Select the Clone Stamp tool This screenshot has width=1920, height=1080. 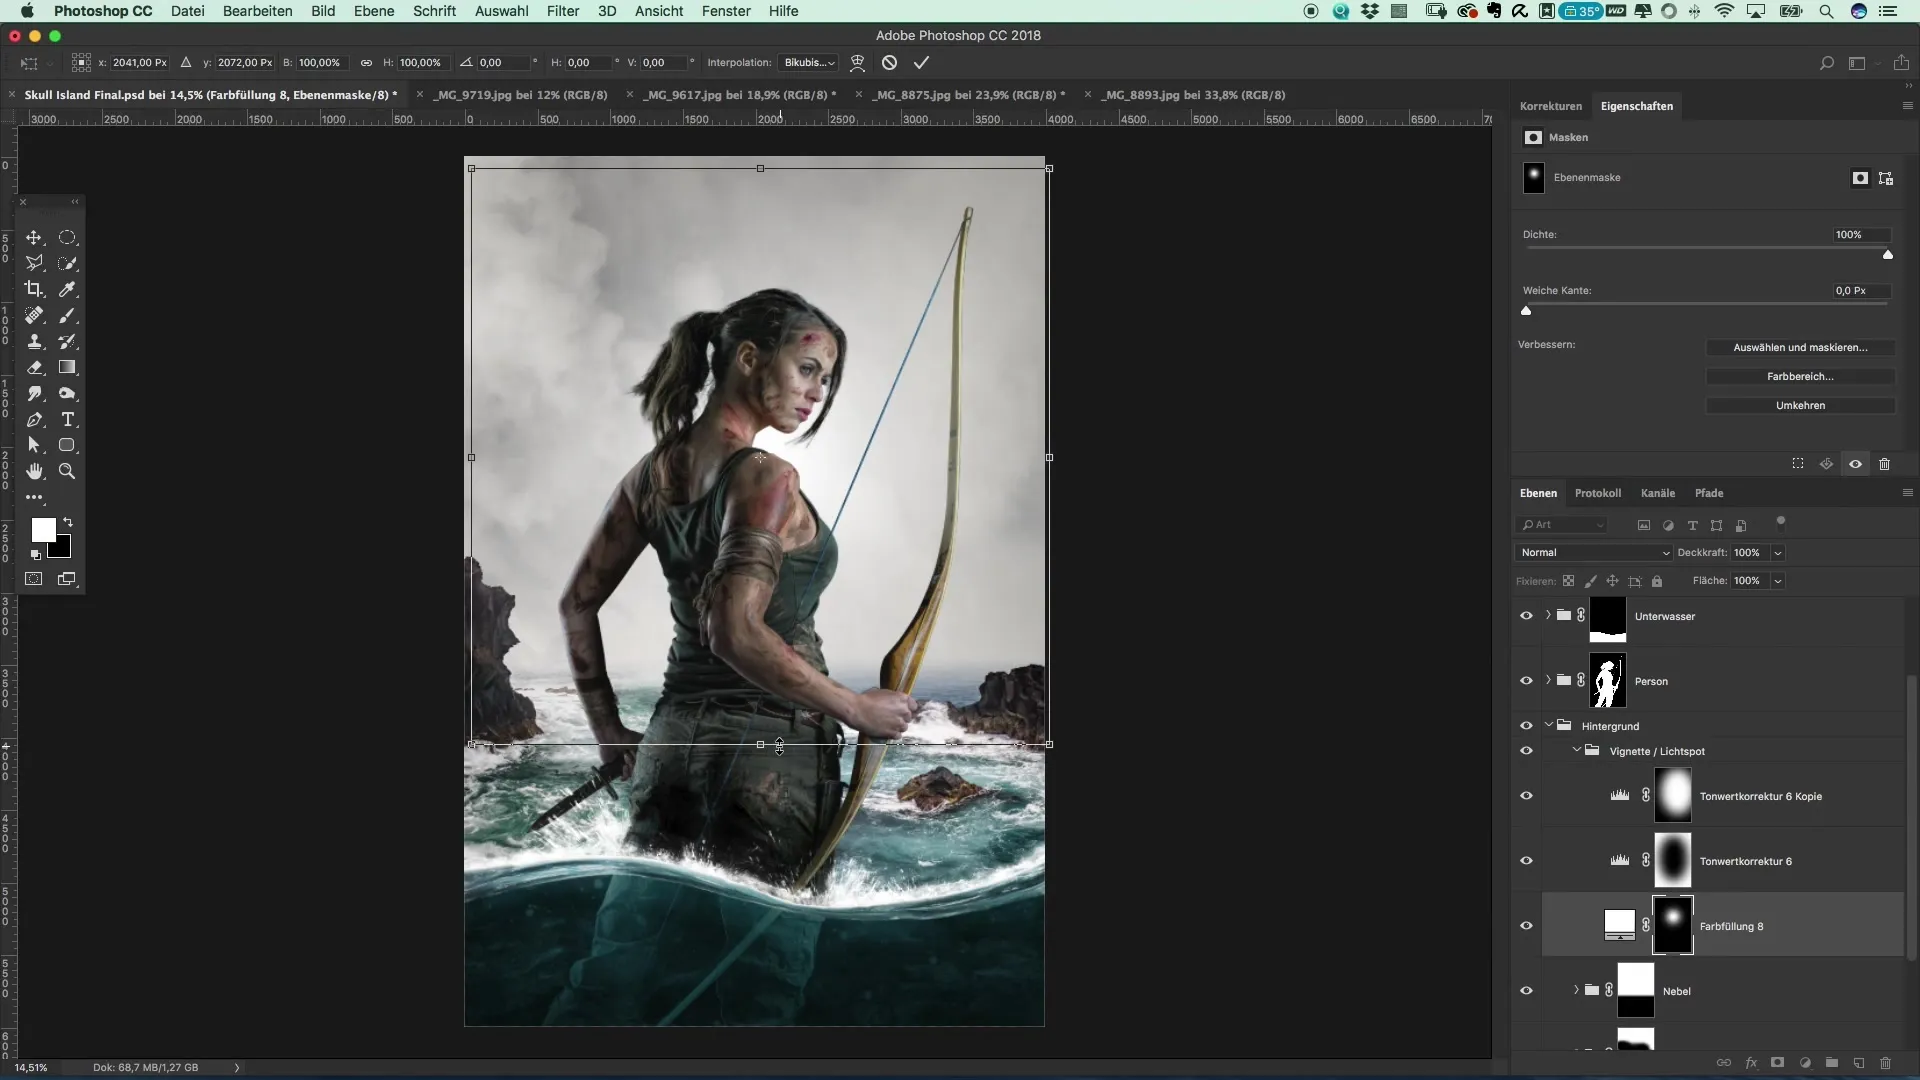[x=34, y=341]
